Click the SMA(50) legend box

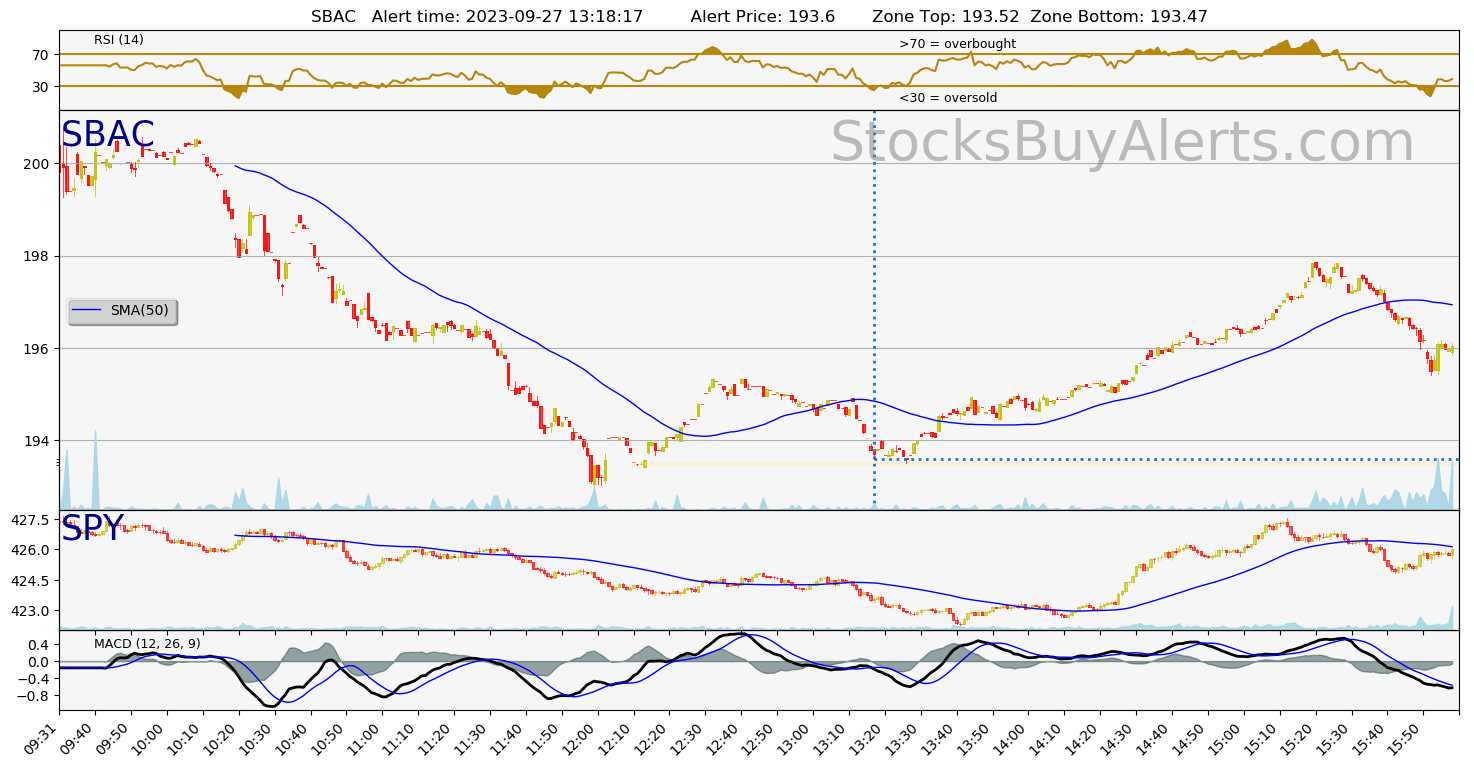point(122,312)
